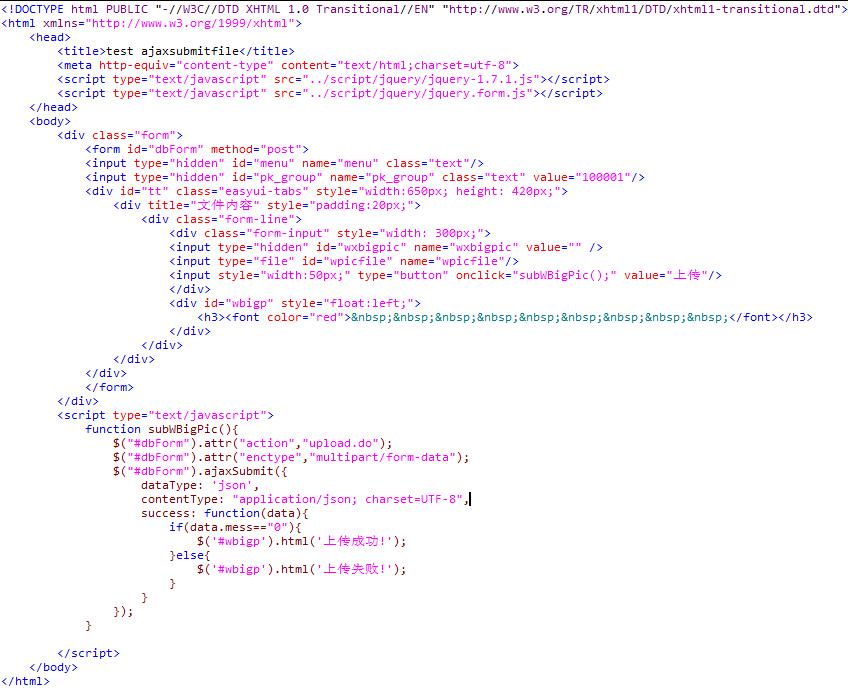
Task: Click the opening head tag
Action: (x=50, y=37)
